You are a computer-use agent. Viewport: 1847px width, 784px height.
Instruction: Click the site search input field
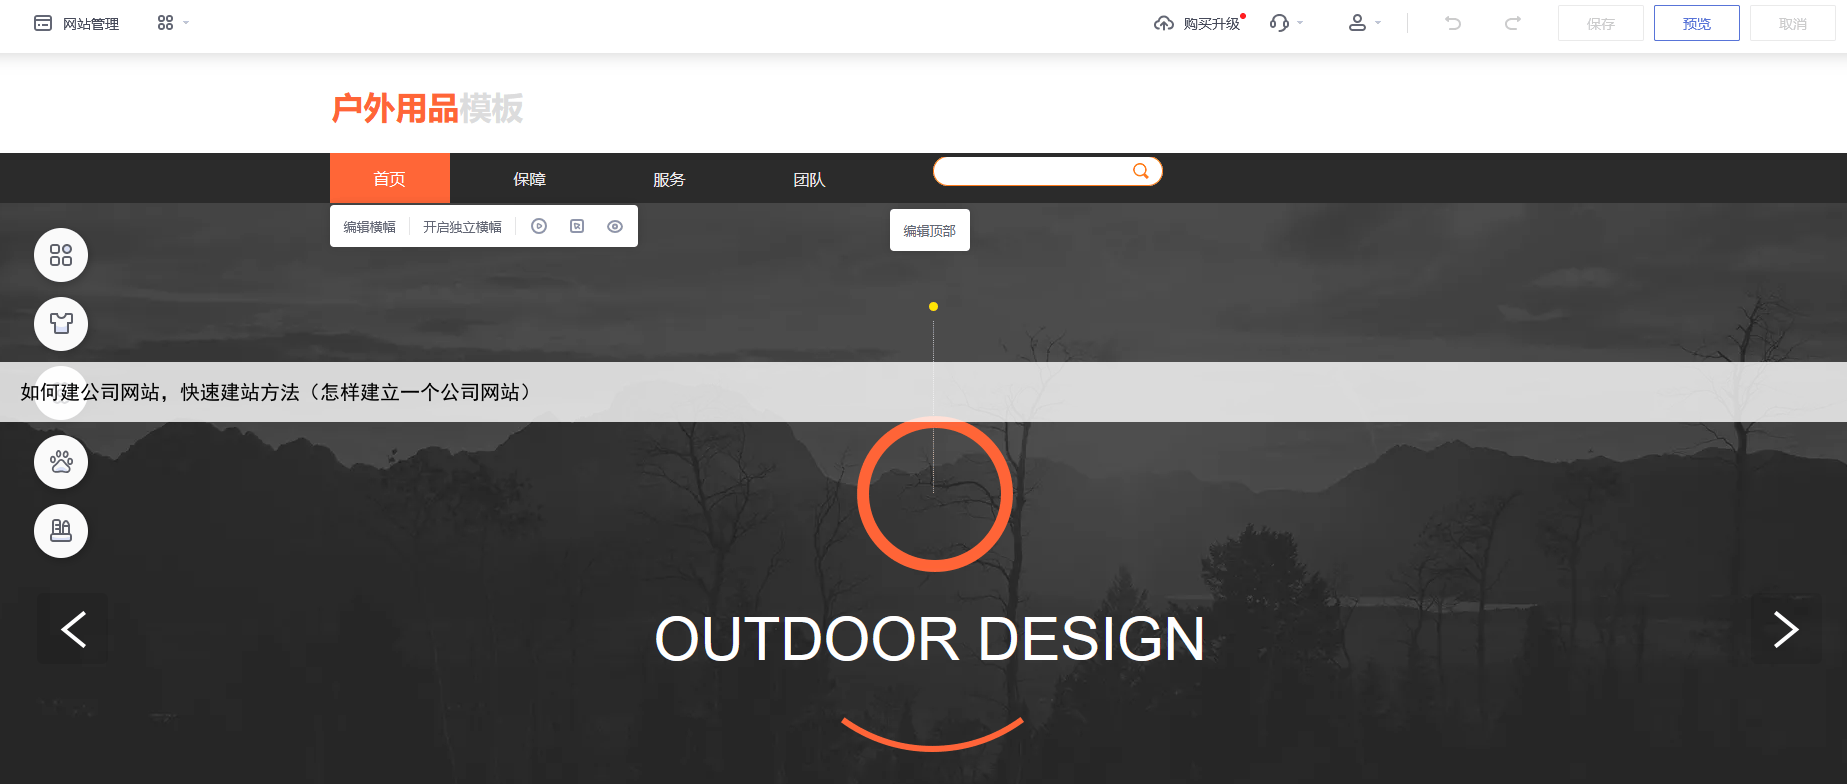(1032, 171)
